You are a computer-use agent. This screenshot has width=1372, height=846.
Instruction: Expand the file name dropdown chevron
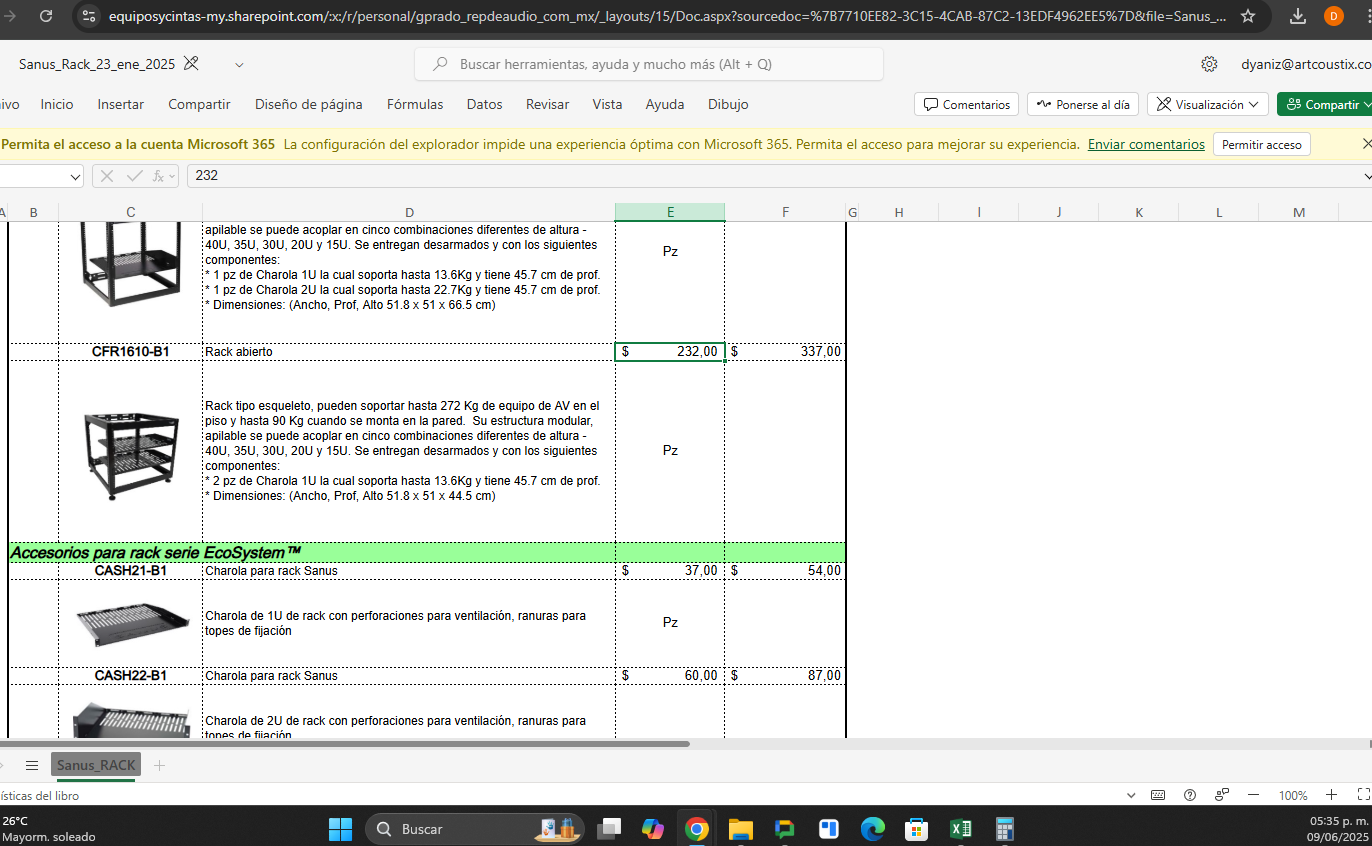(x=239, y=65)
